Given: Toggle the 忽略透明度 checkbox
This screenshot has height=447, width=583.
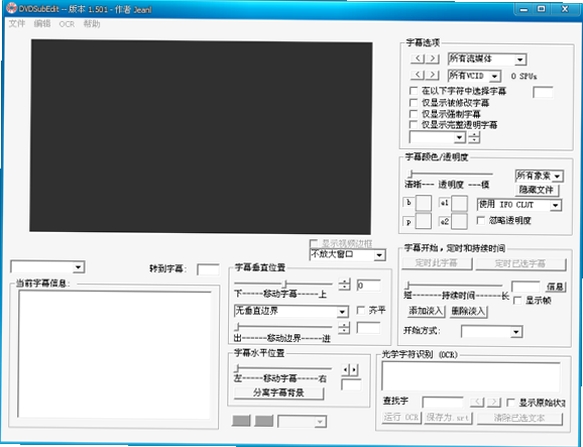Looking at the screenshot, I should (481, 220).
